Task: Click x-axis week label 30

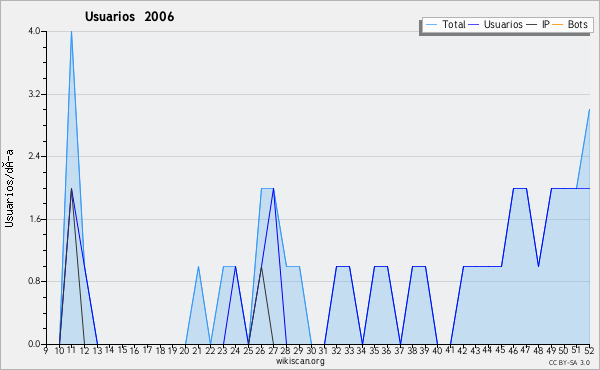Action: pos(311,350)
